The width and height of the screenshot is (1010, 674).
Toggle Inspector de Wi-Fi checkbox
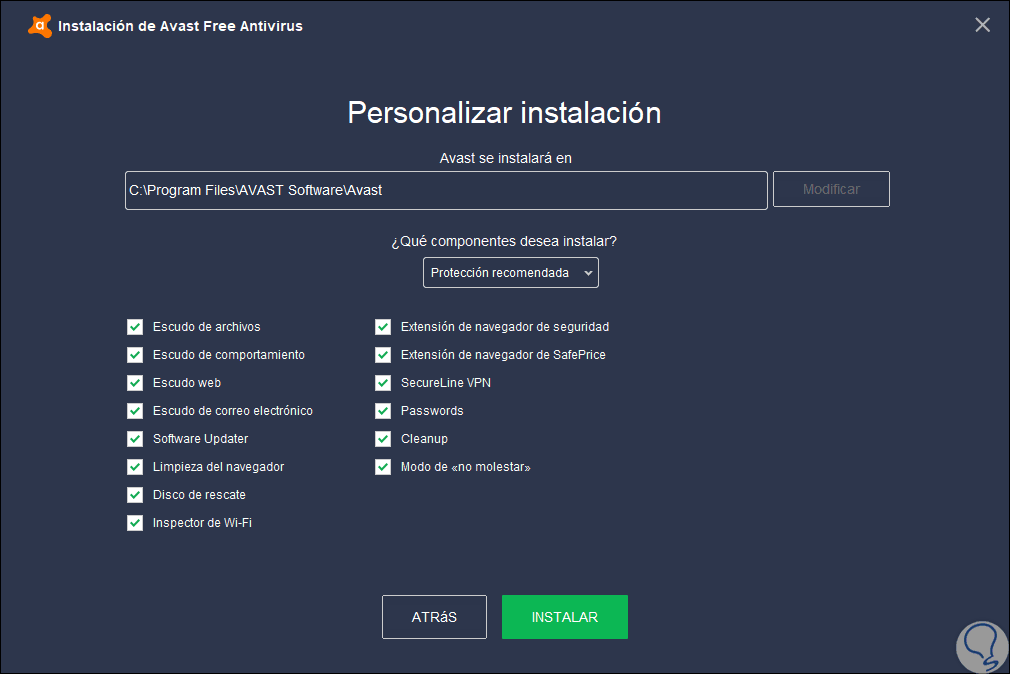(135, 523)
